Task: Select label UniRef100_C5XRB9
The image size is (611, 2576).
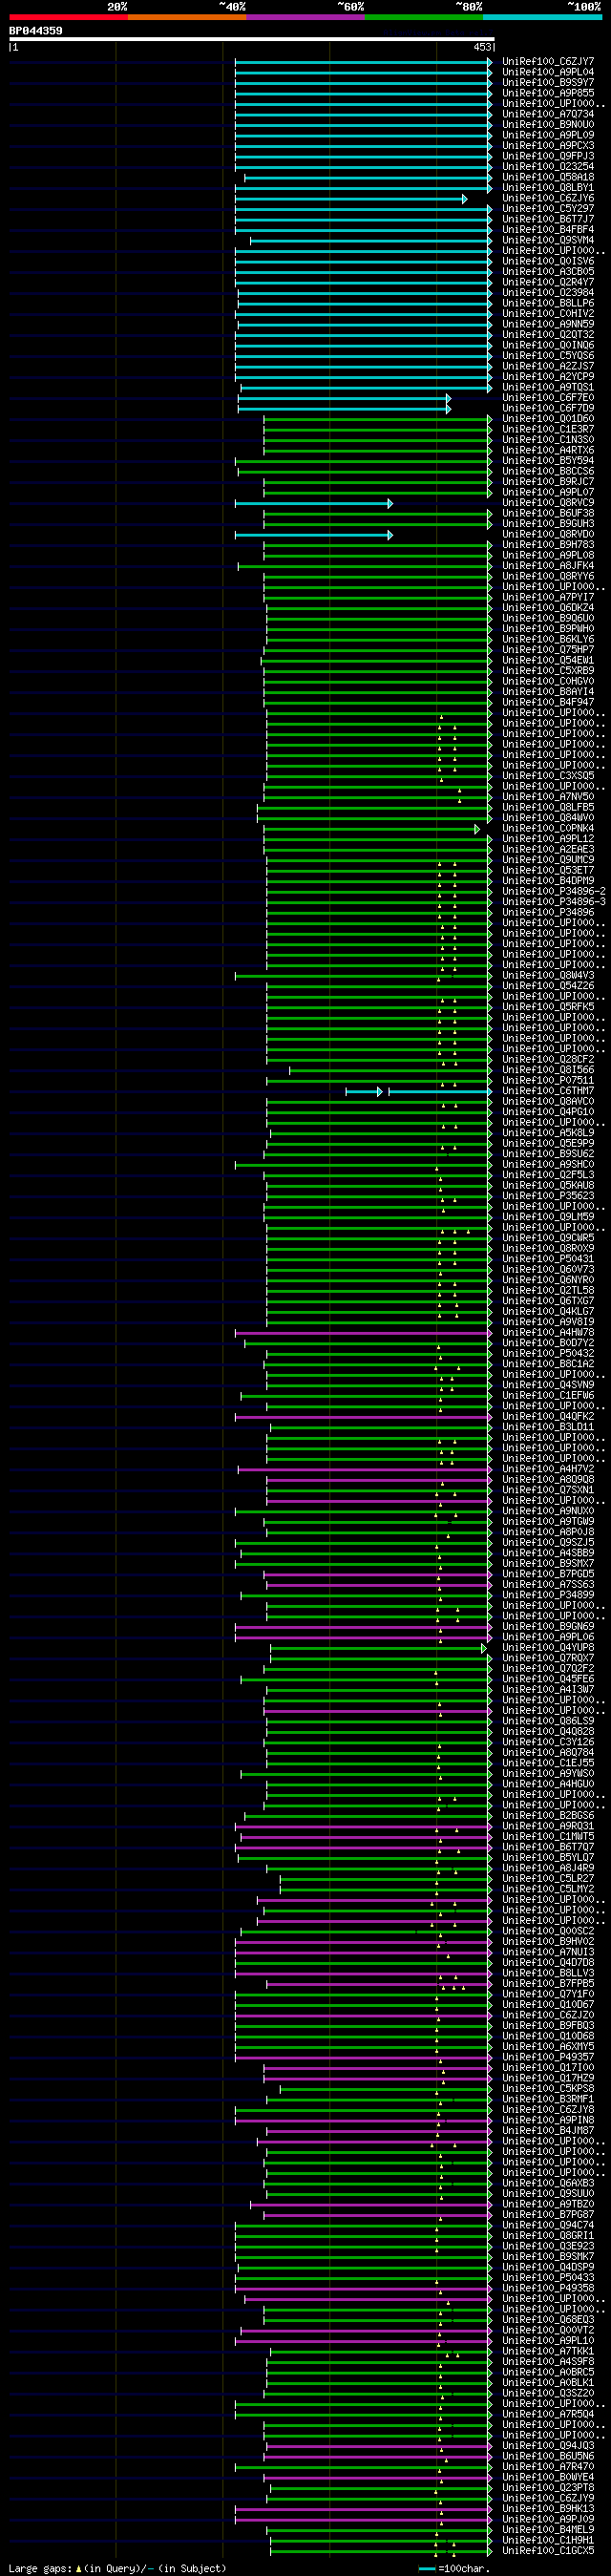Action: tap(548, 671)
